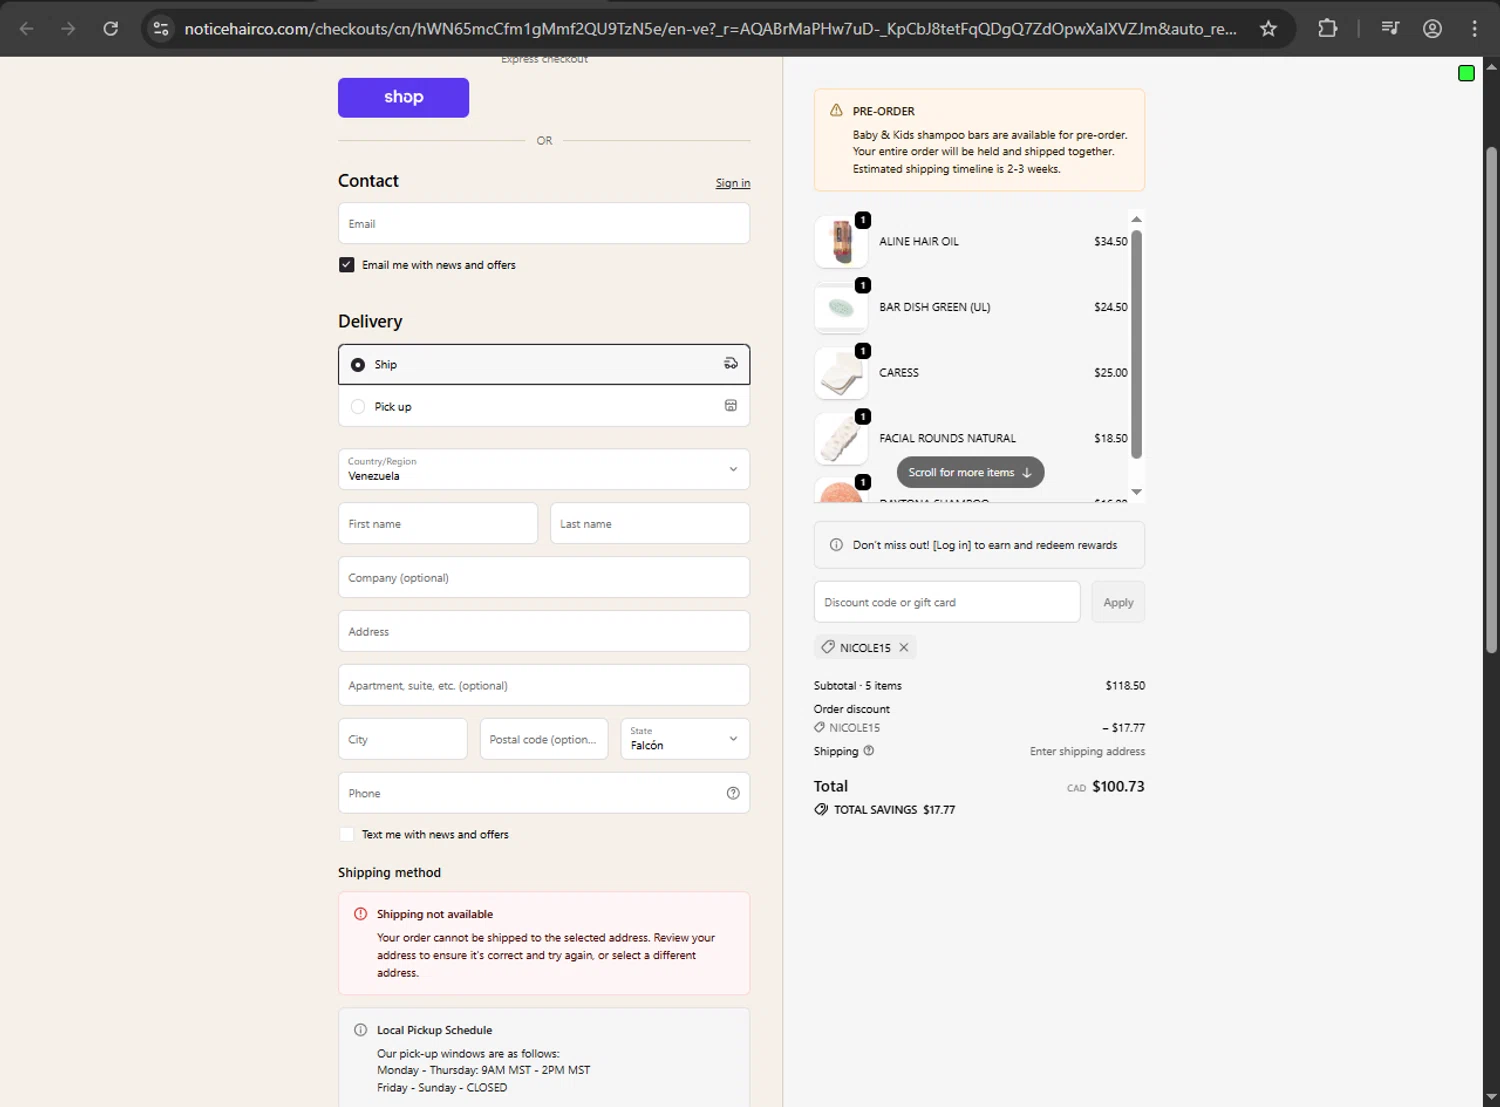Click the Scroll for more items button
Screen dimensions: 1500x1107
click(x=970, y=472)
